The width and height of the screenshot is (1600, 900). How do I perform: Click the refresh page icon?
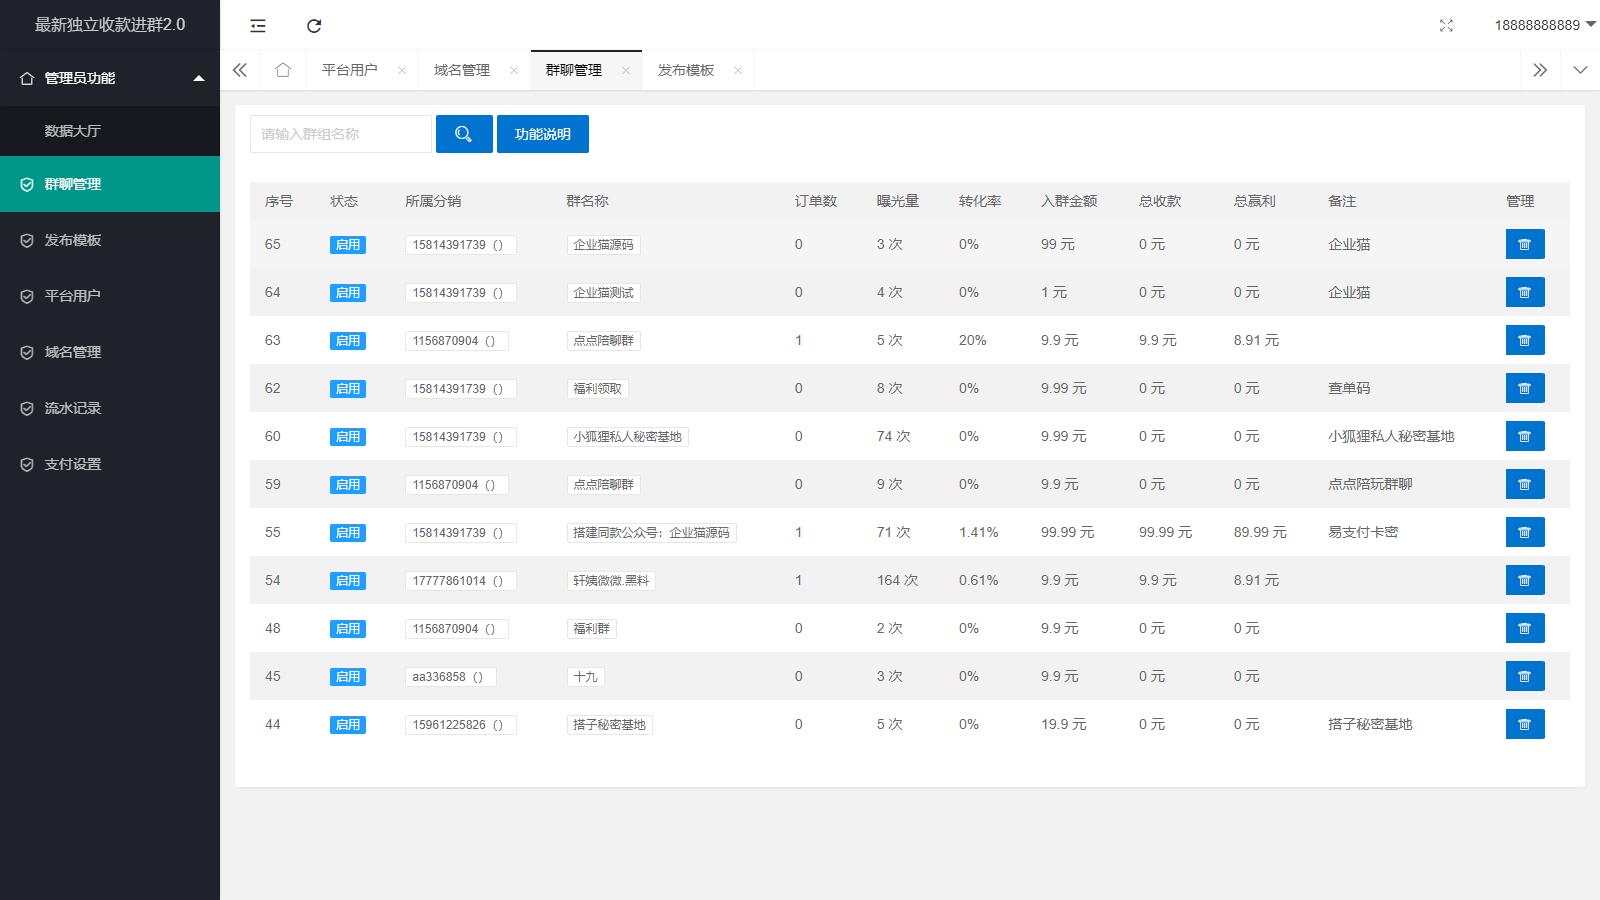[x=314, y=26]
